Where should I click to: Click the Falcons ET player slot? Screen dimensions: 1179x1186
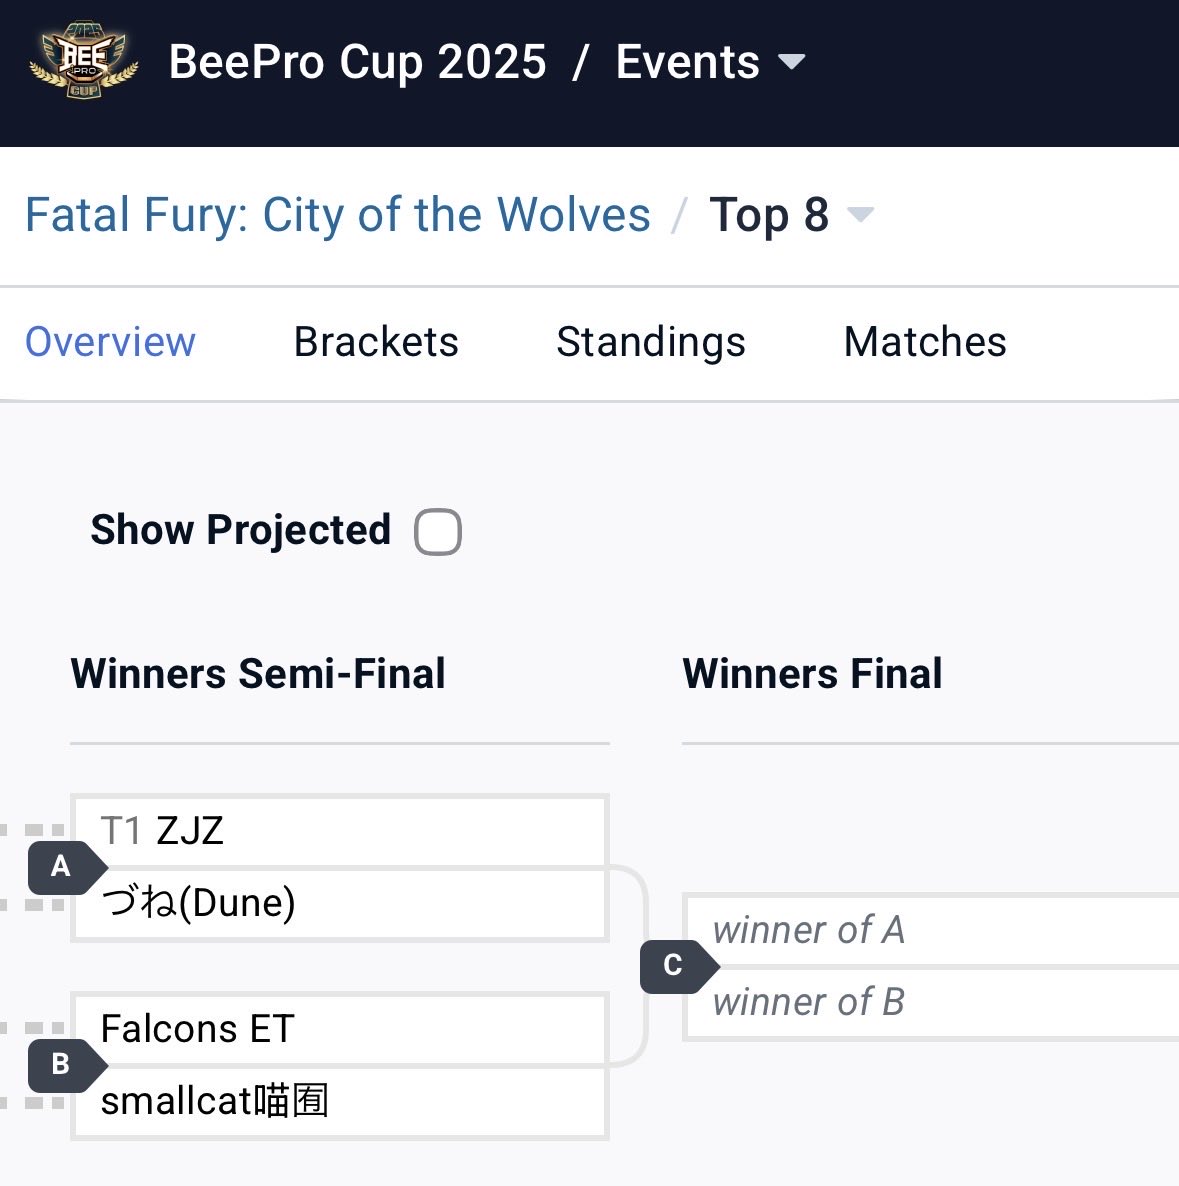340,1029
